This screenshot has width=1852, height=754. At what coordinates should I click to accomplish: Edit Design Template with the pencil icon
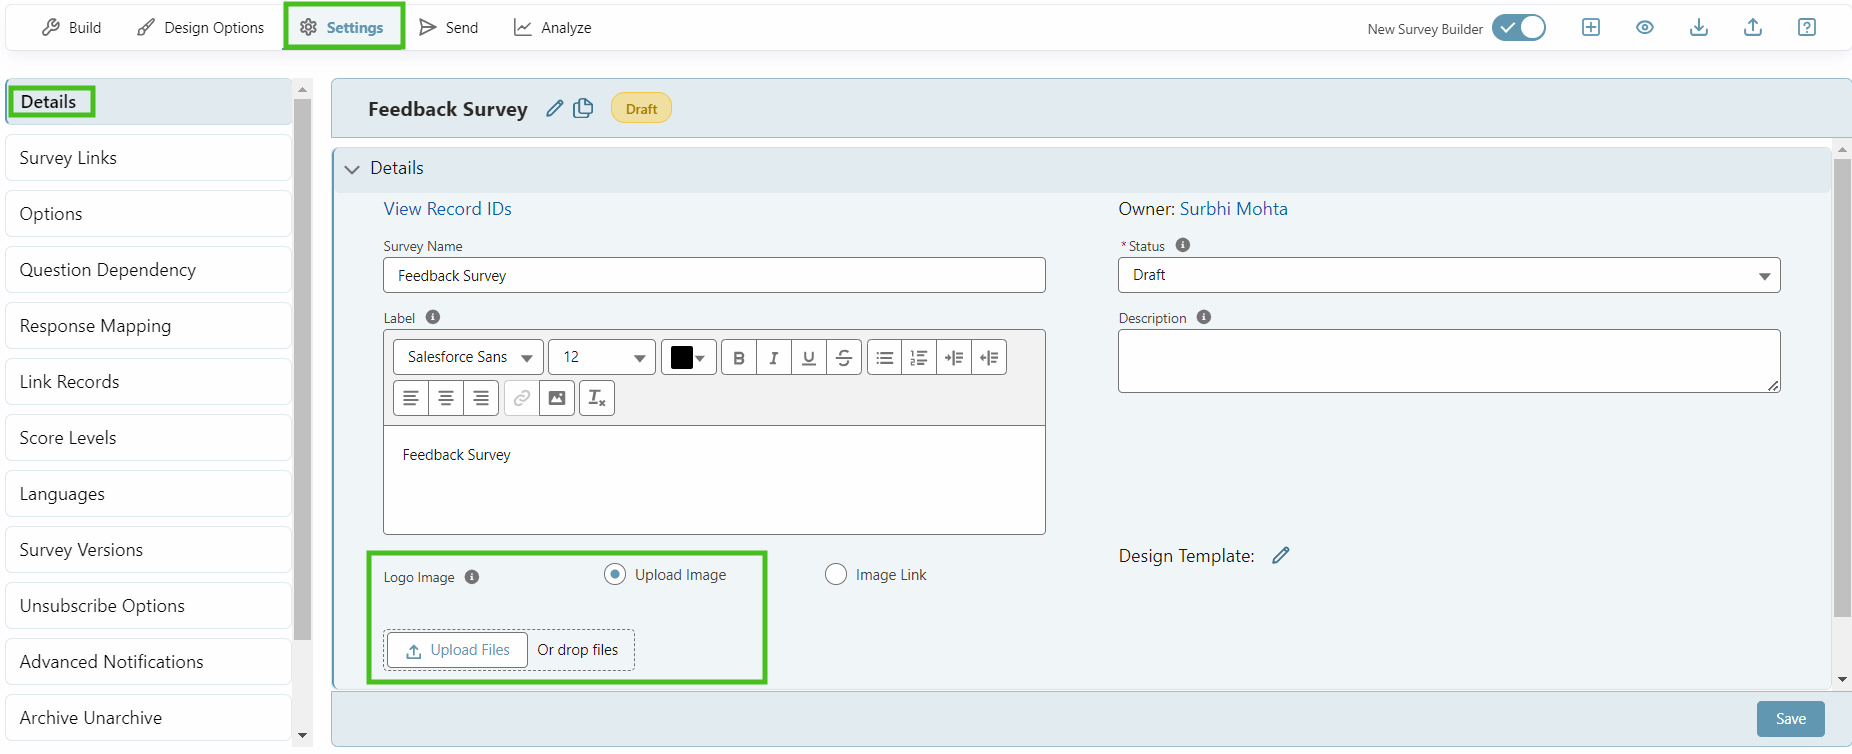[x=1280, y=555]
